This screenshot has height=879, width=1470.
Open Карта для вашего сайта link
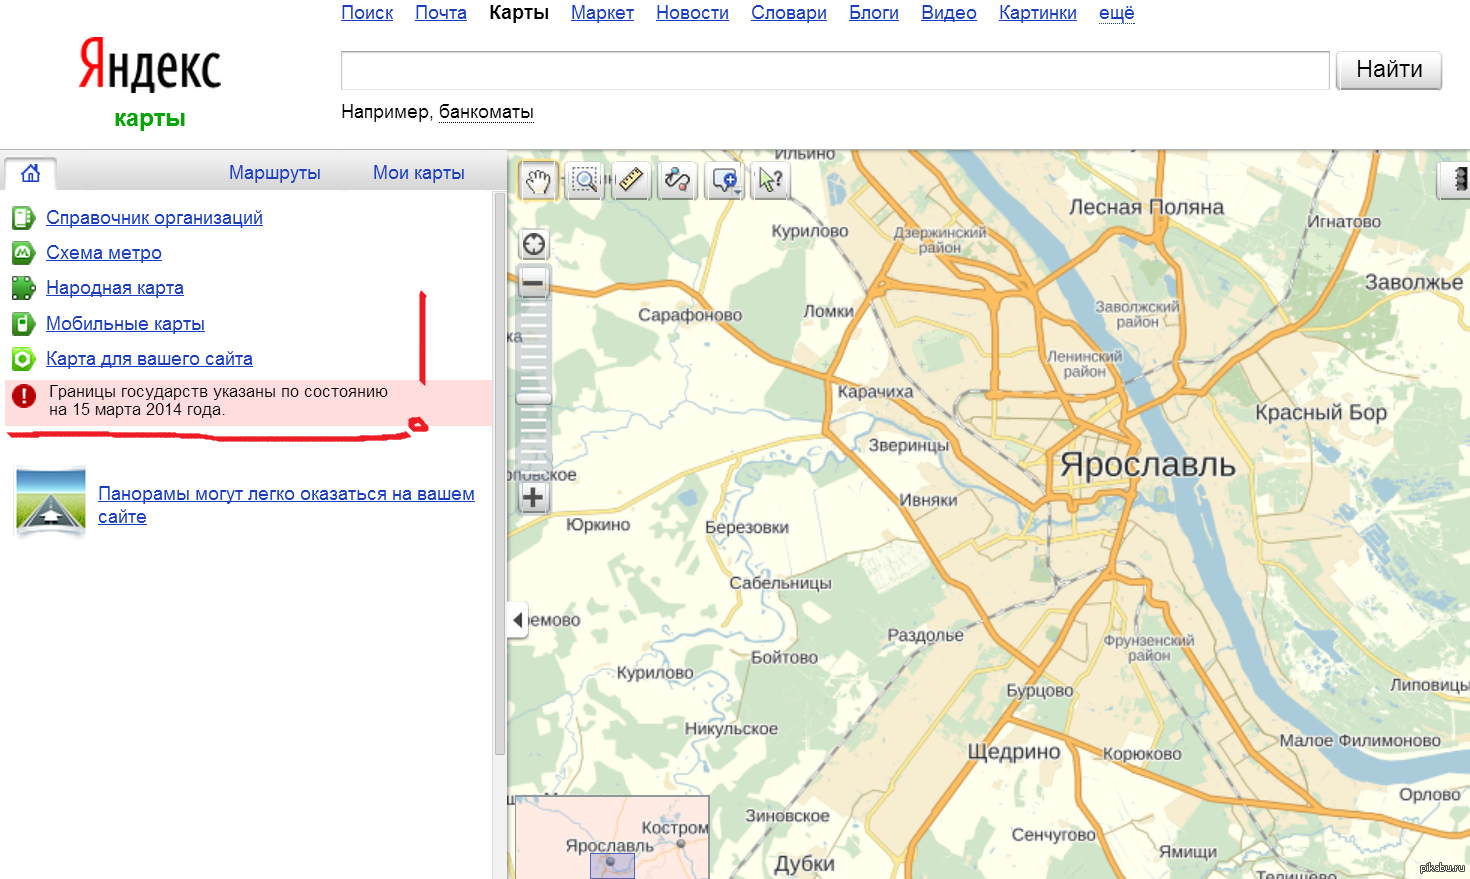tap(149, 359)
